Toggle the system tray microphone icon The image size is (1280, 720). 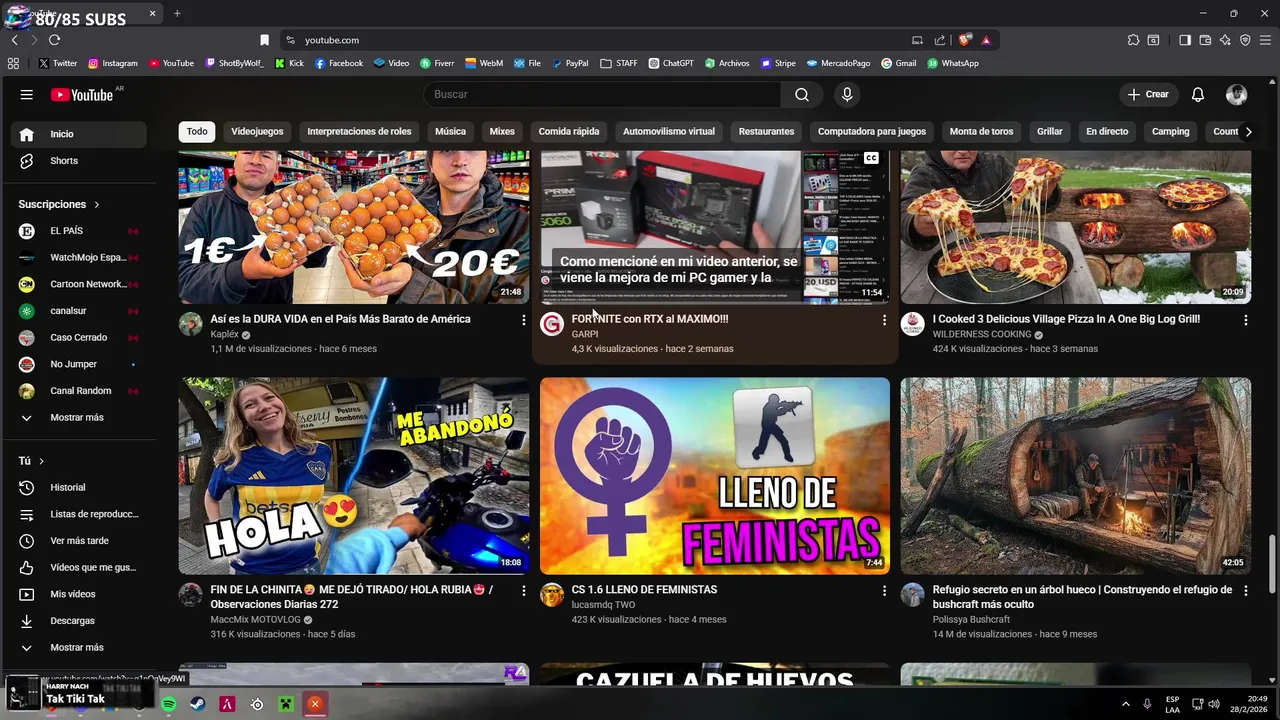pyautogui.click(x=1147, y=704)
